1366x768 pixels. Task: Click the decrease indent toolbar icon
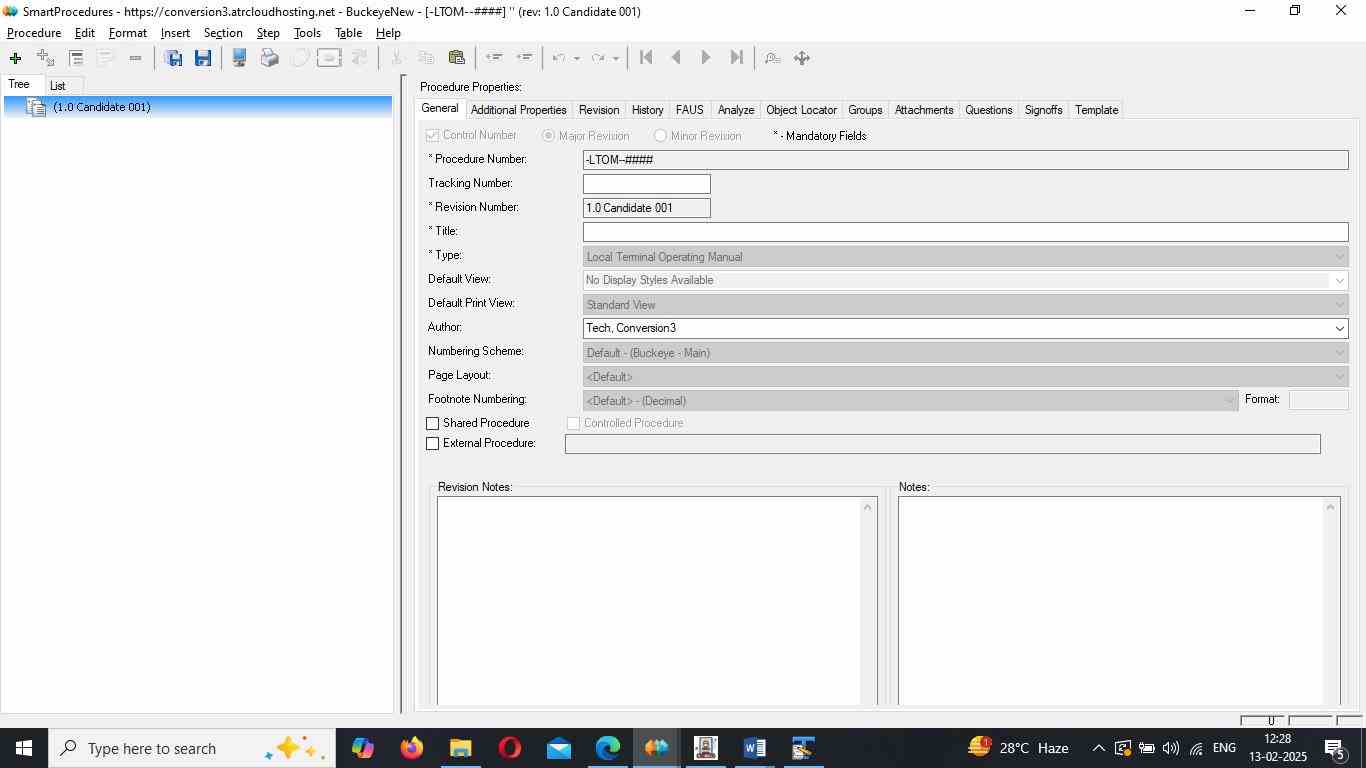493,58
